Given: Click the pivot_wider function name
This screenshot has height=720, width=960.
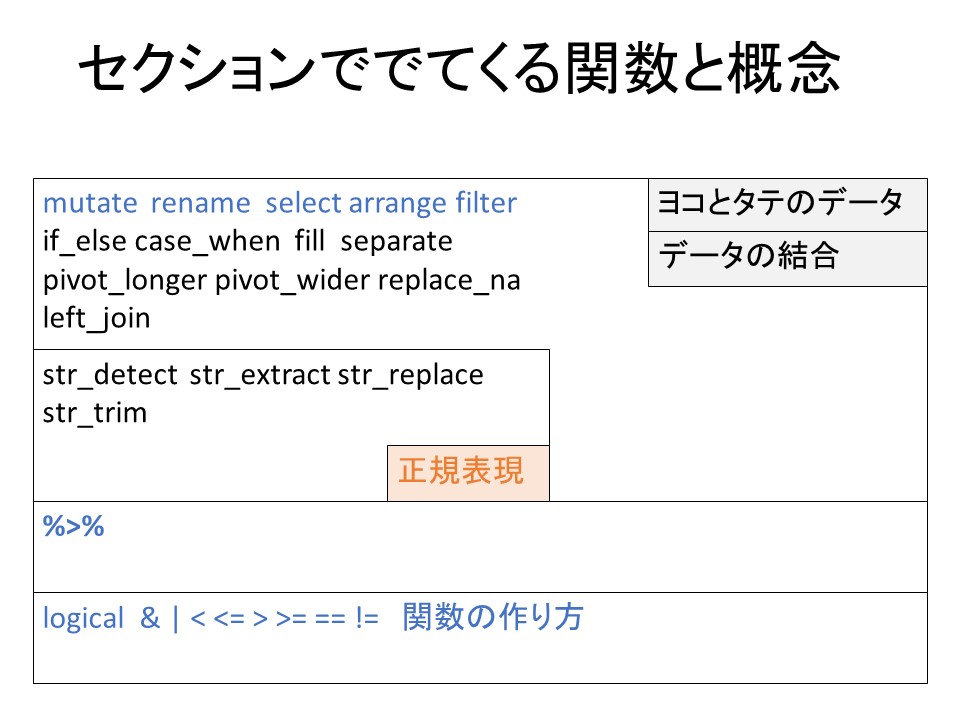Looking at the screenshot, I should 293,281.
